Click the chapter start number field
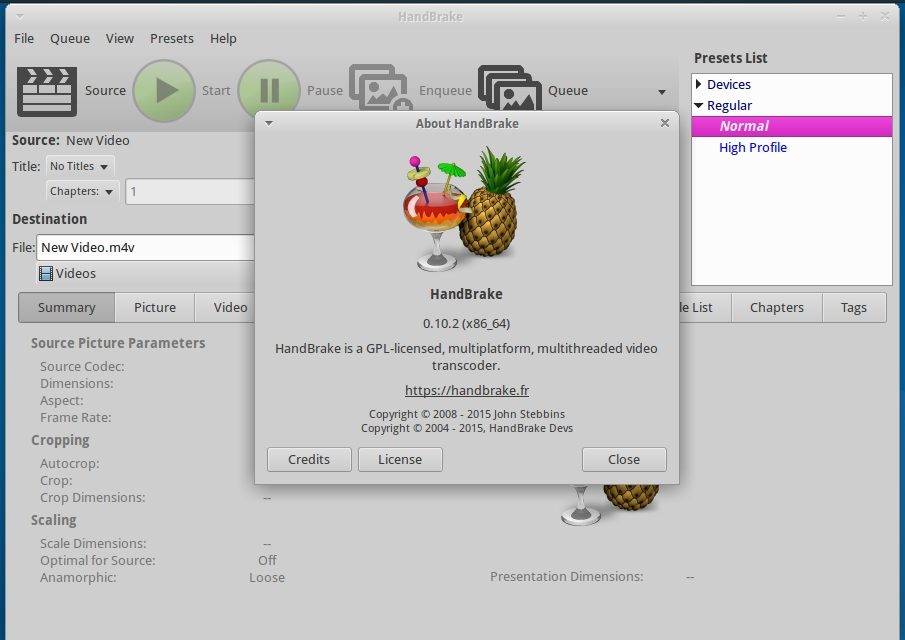Screen dimensions: 905x640 click(190, 192)
